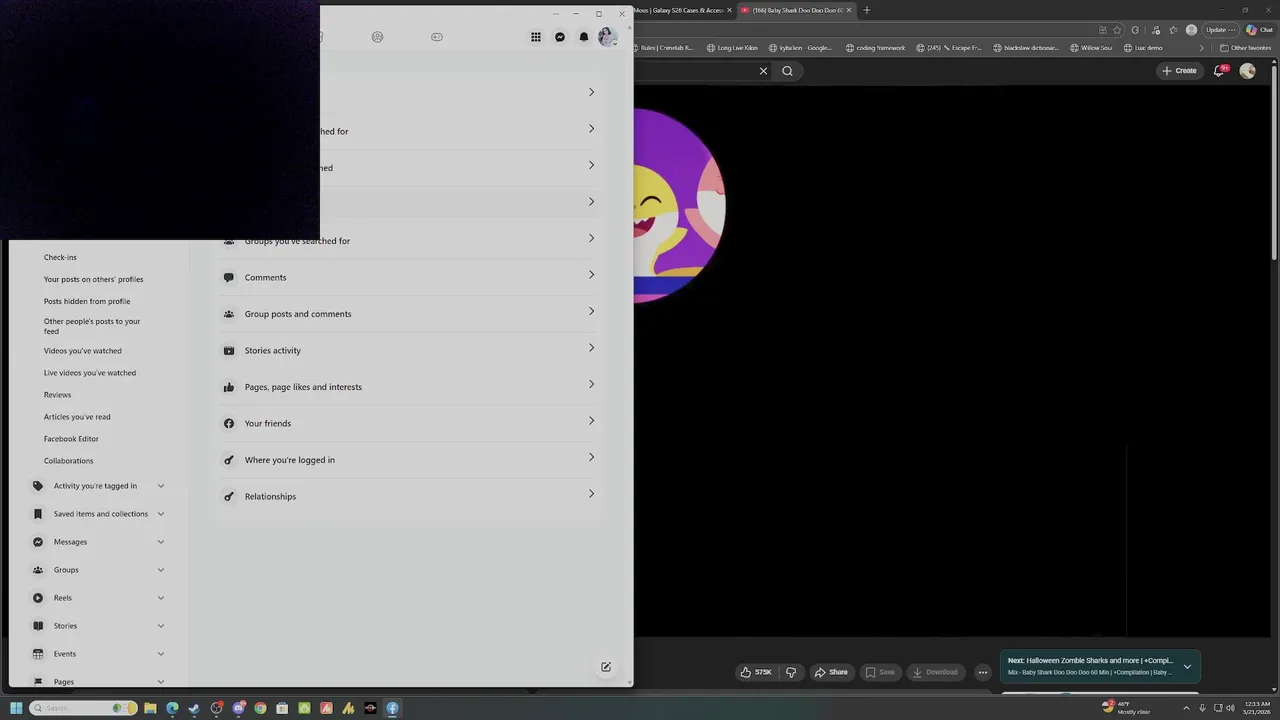Open the Check-ins sidebar link
Viewport: 1280px width, 720px height.
[60, 257]
